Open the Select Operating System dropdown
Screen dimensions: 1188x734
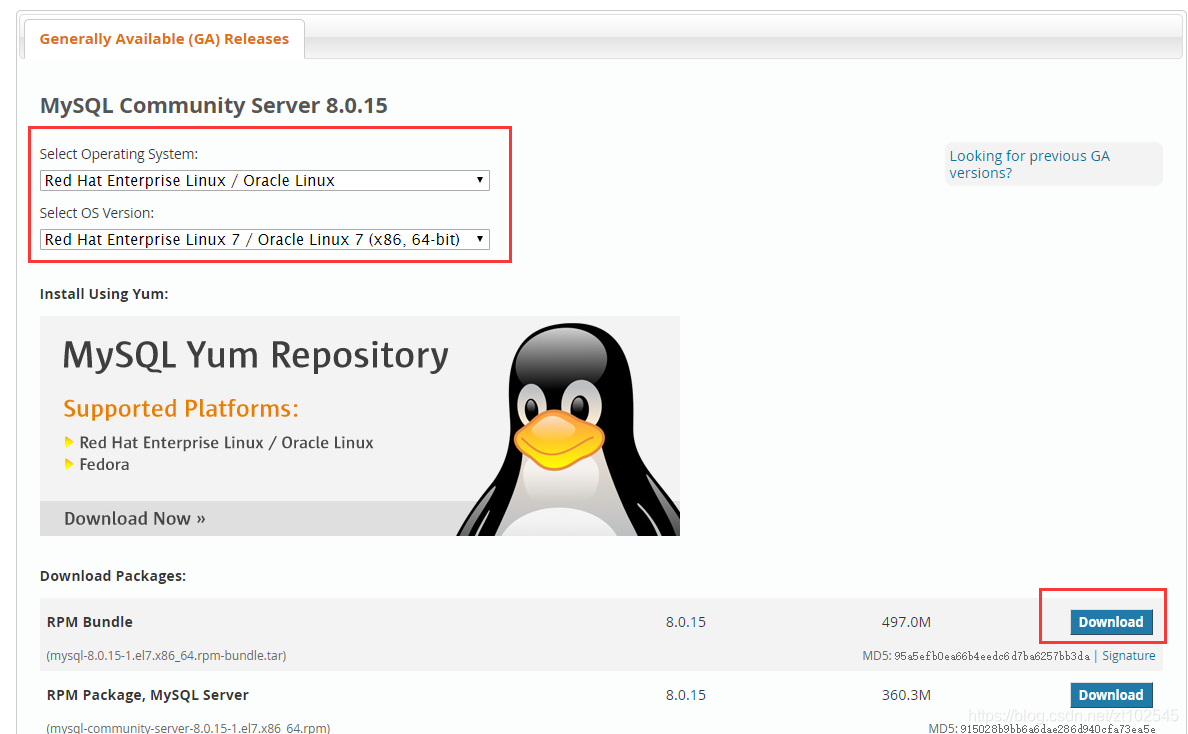click(264, 180)
